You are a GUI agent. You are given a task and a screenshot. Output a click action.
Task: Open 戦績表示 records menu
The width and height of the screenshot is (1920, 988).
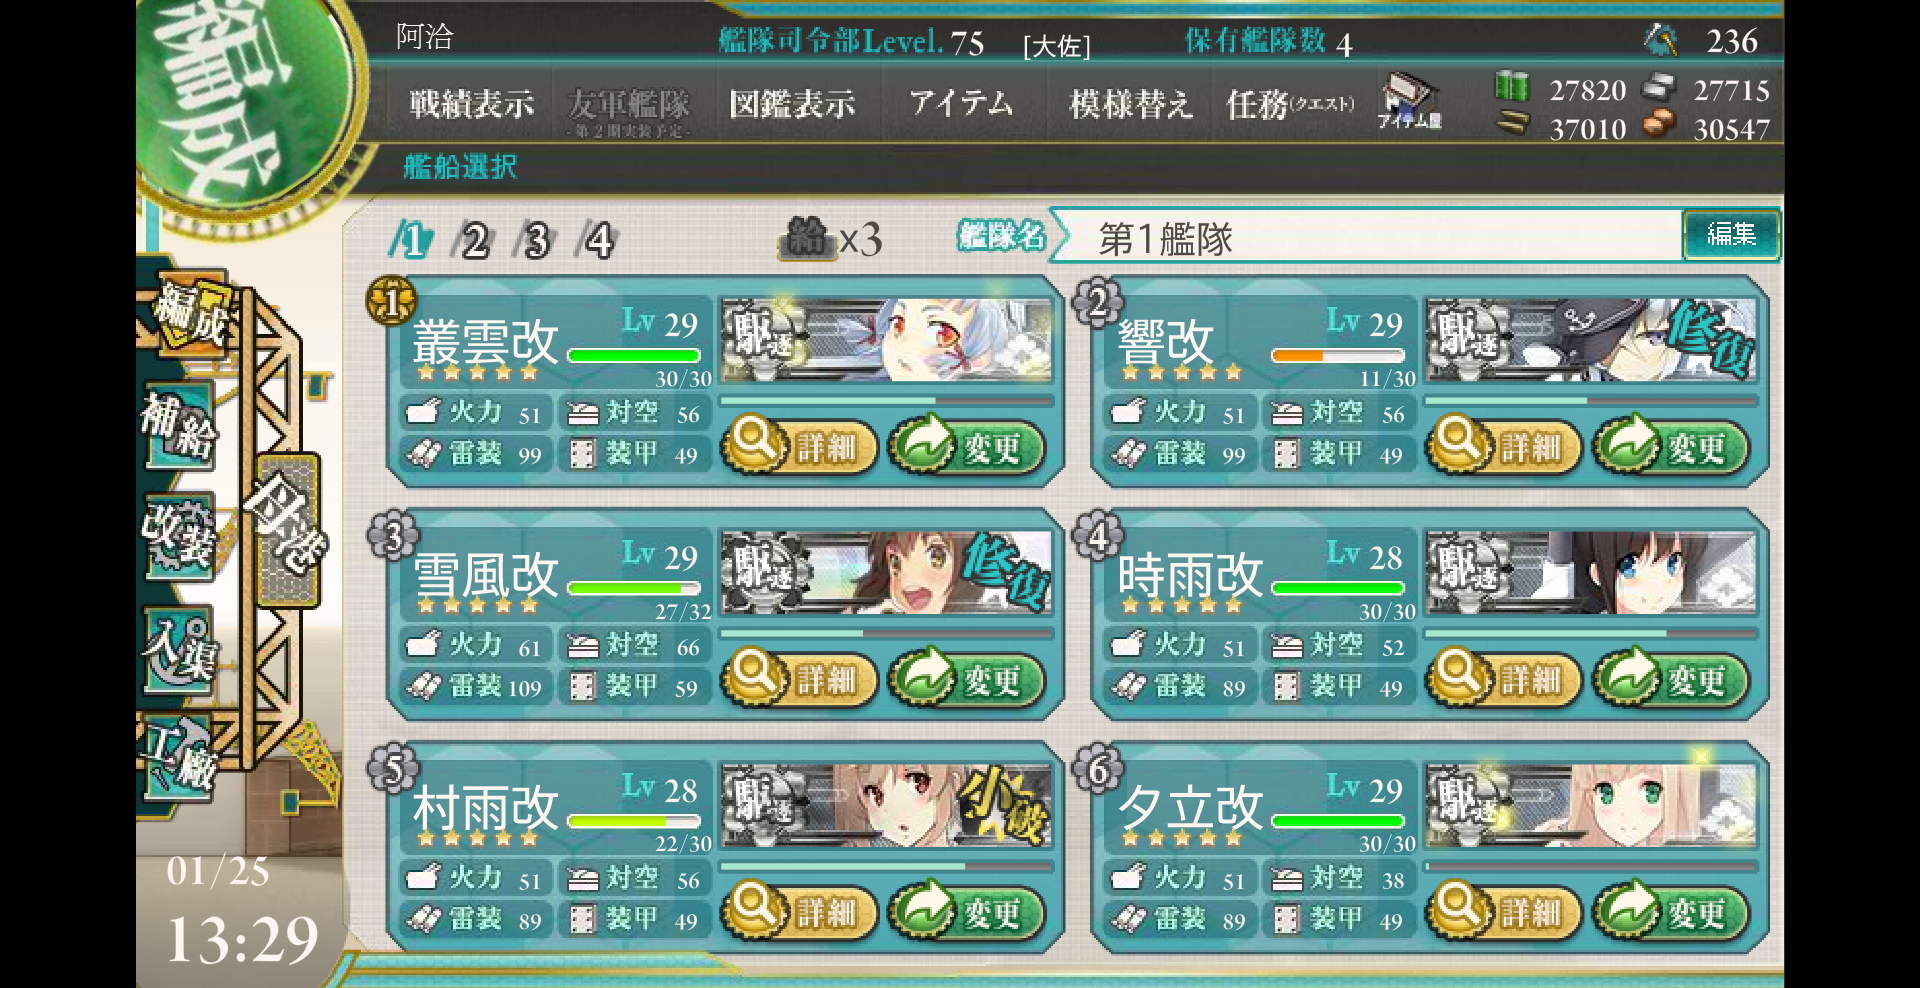coord(472,105)
